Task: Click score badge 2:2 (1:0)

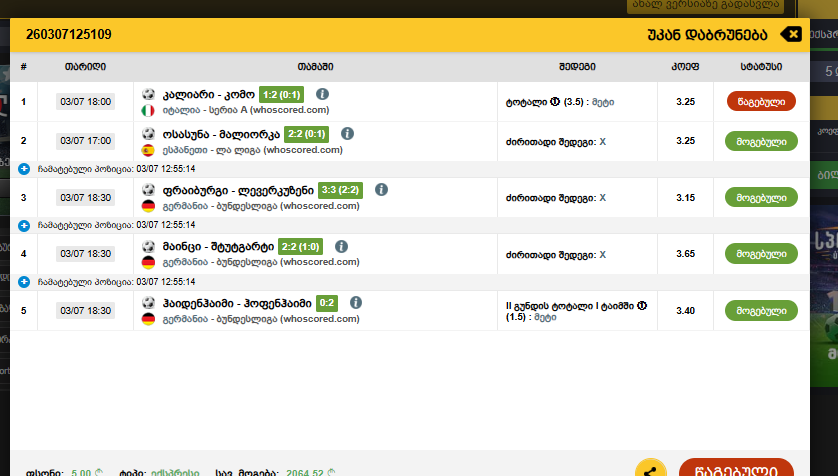Action: (x=300, y=247)
